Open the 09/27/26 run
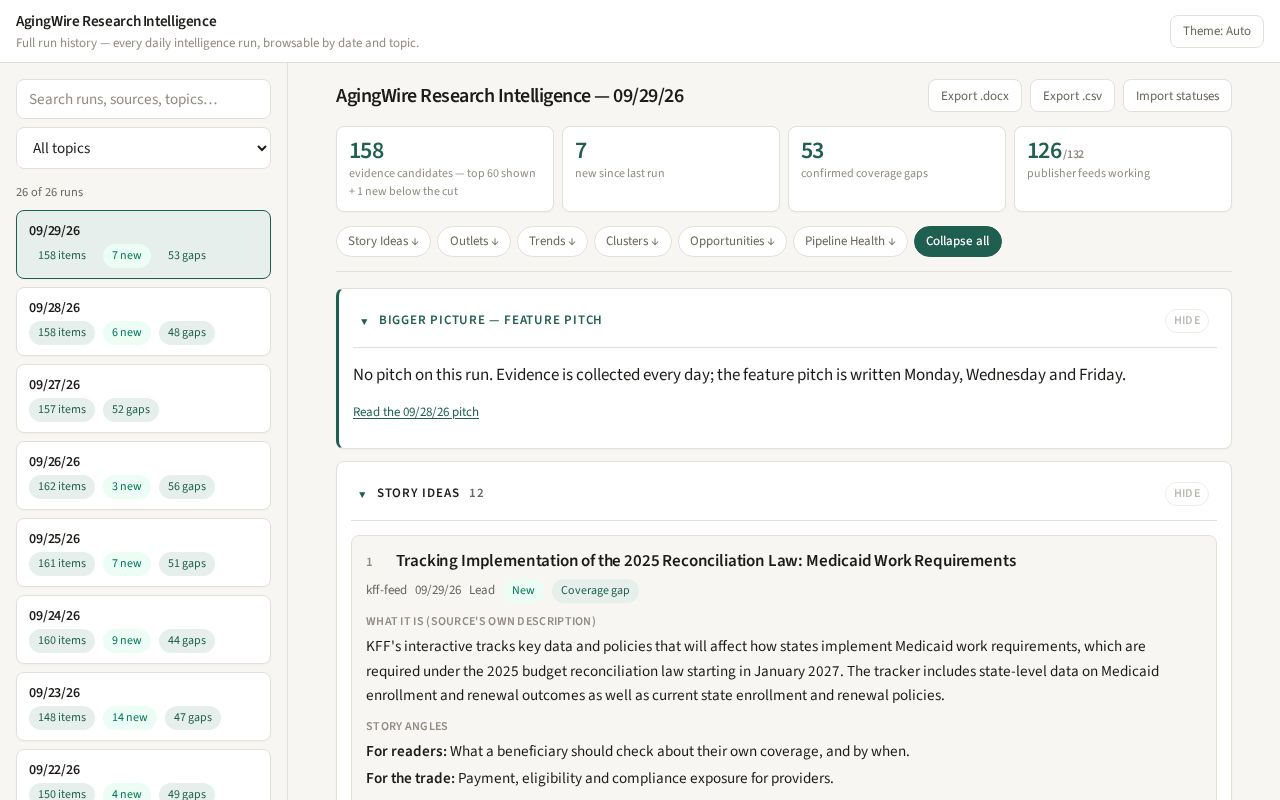The height and width of the screenshot is (800, 1280). point(143,398)
